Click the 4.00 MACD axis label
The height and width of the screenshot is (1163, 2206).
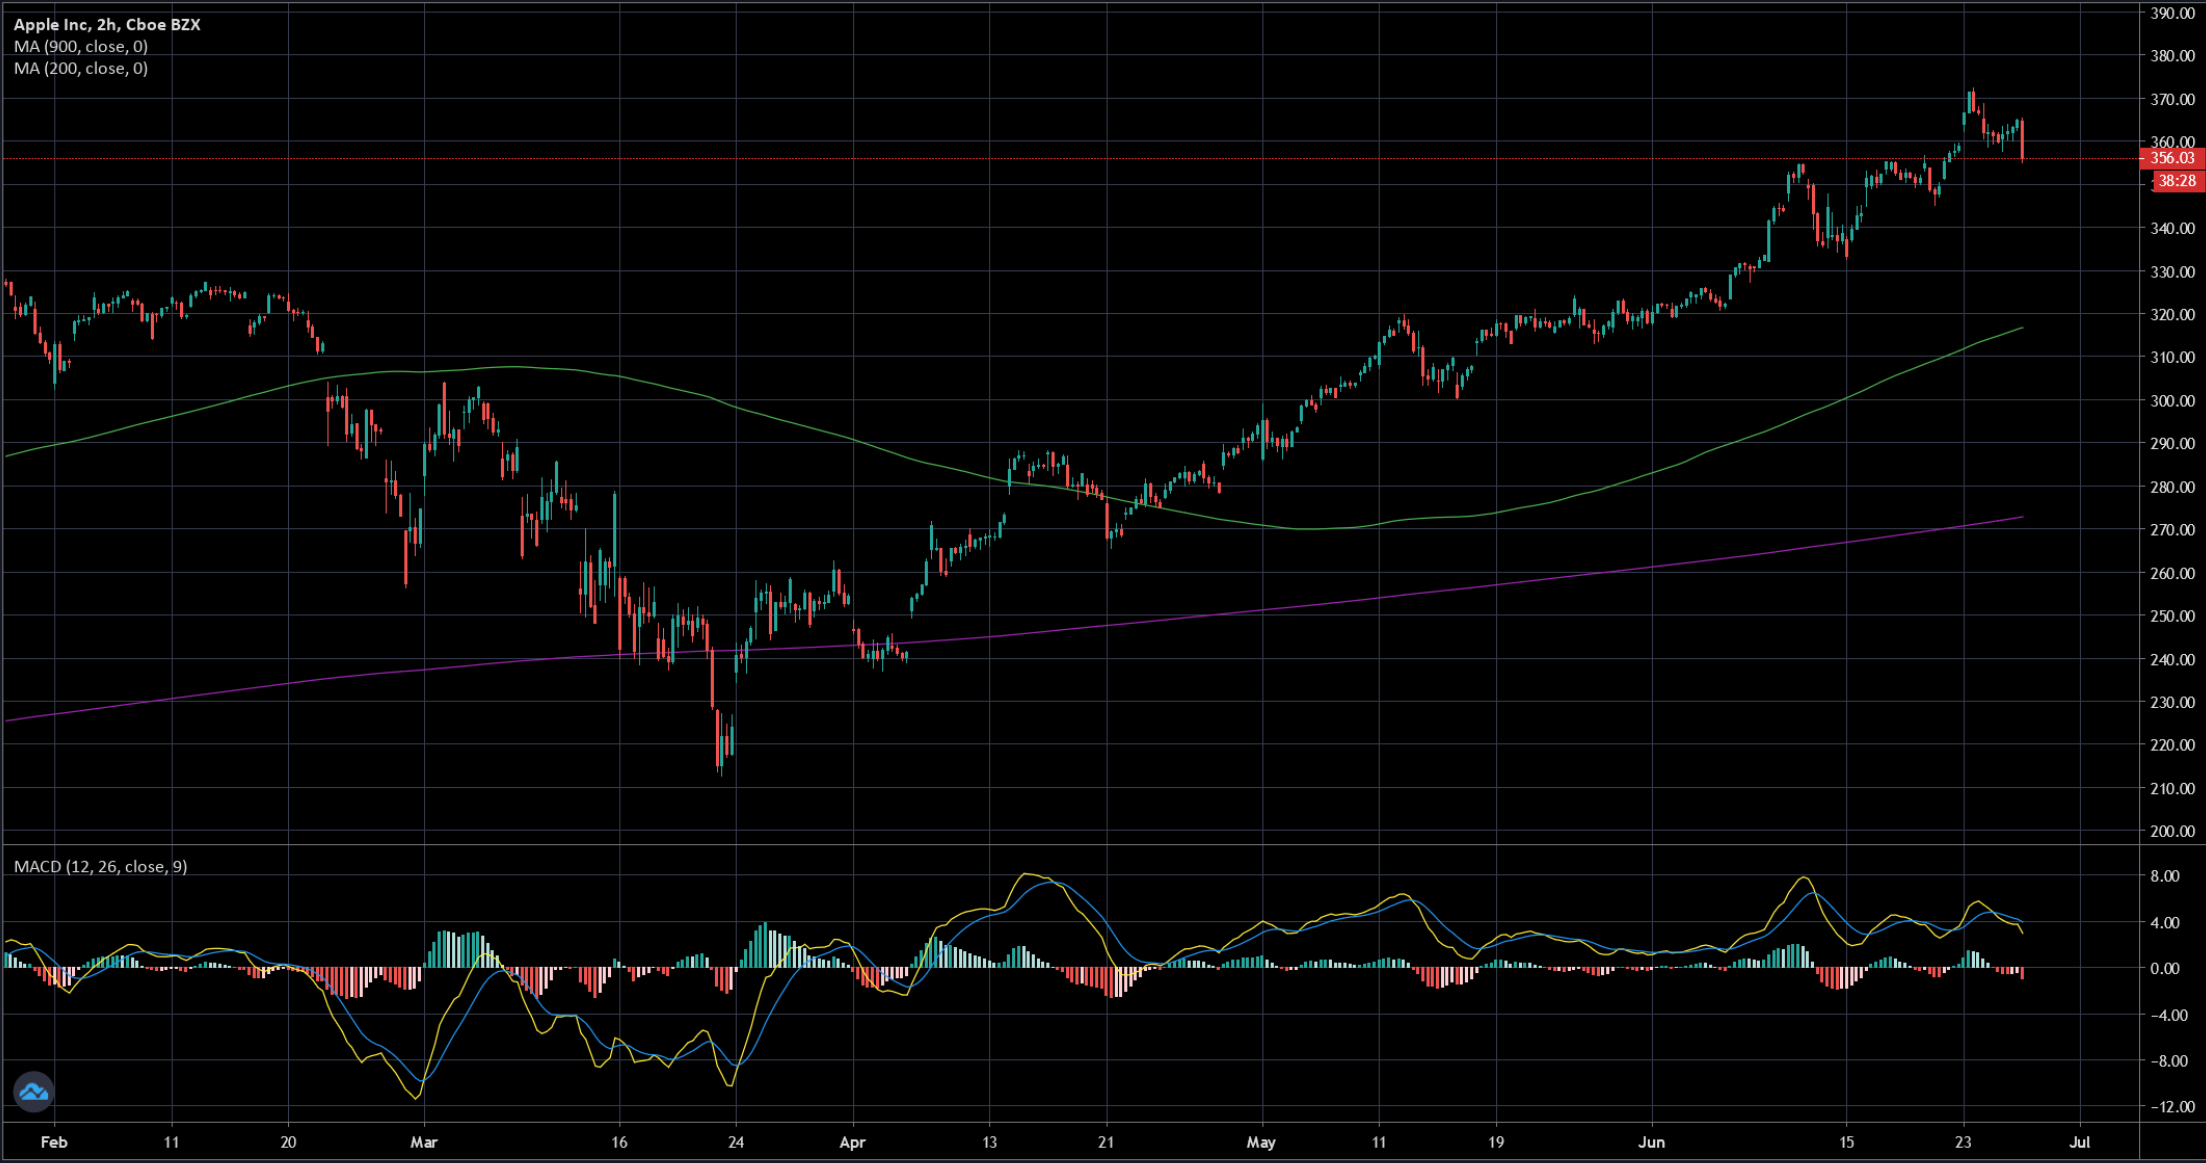point(2164,922)
